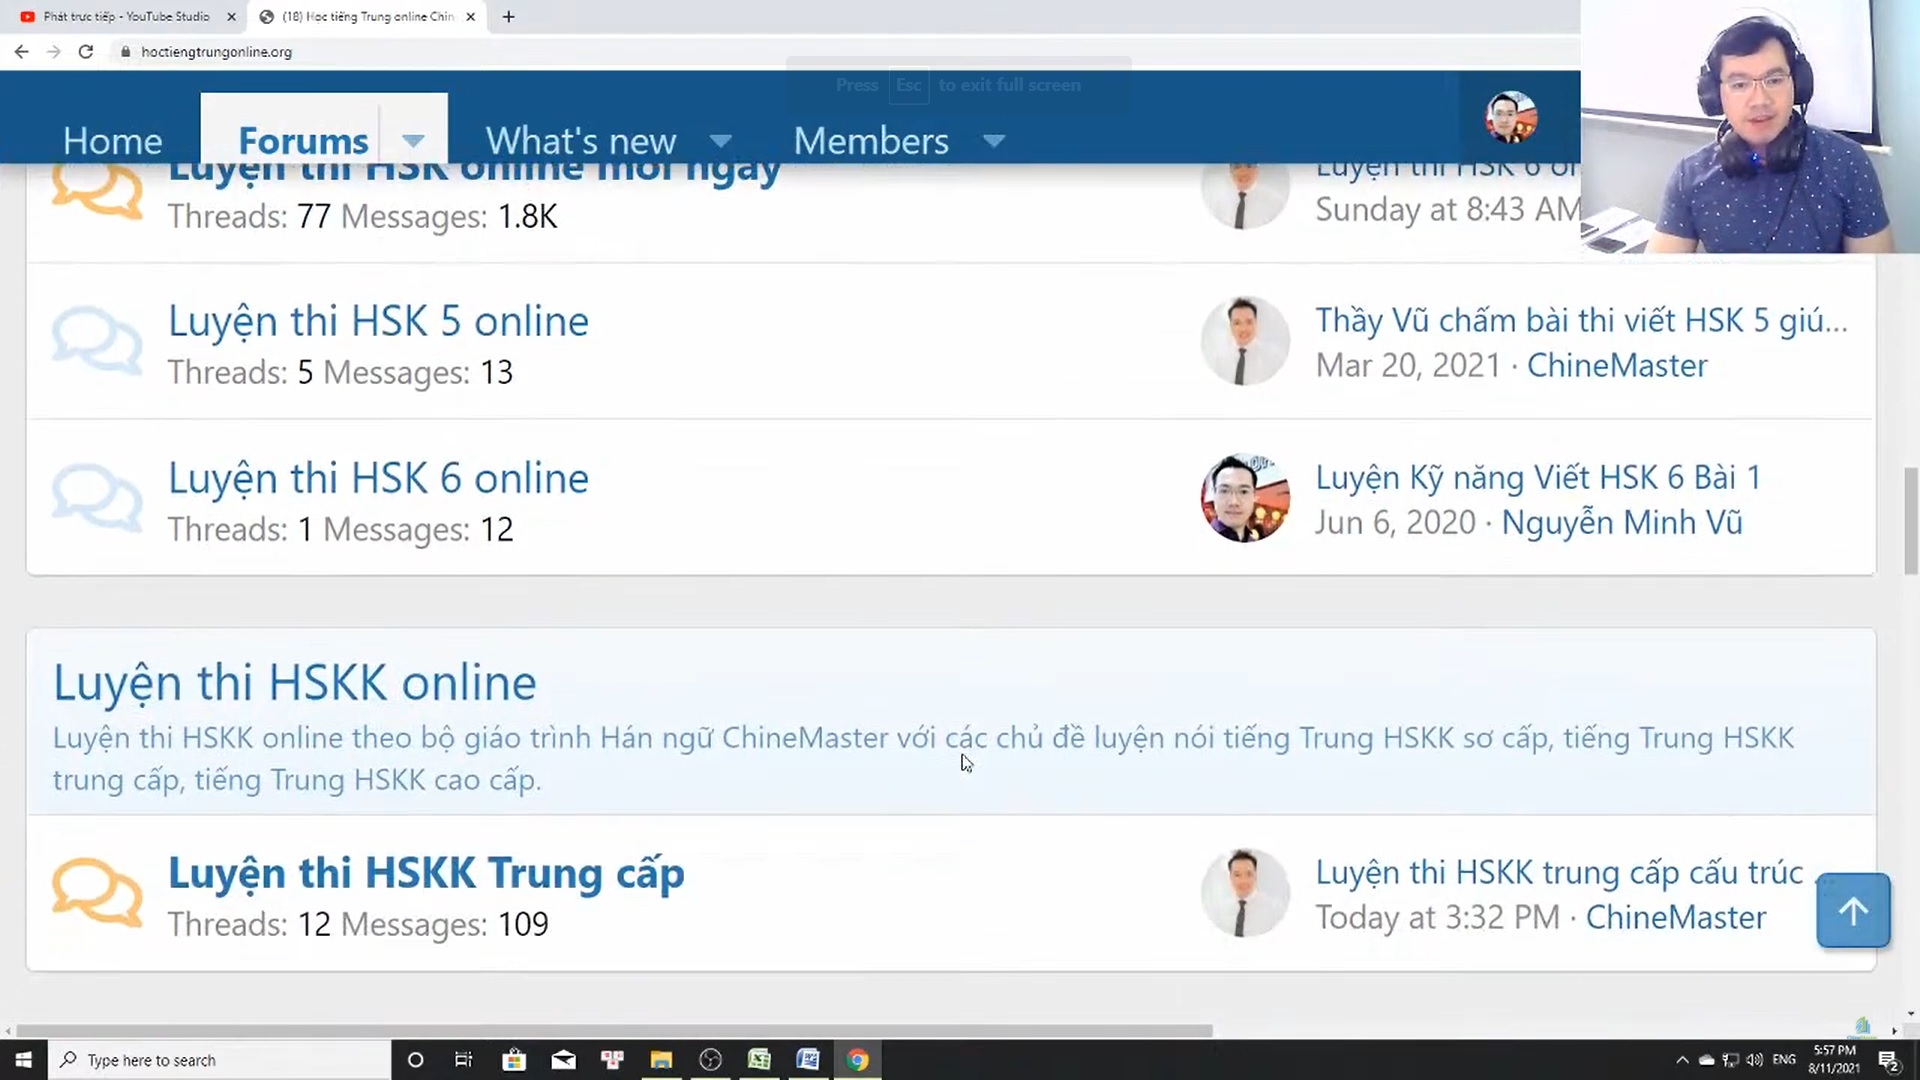Viewport: 1920px width, 1080px height.
Task: Open the Luyện thi HSKK Trung cấp forum link
Action: pos(426,873)
